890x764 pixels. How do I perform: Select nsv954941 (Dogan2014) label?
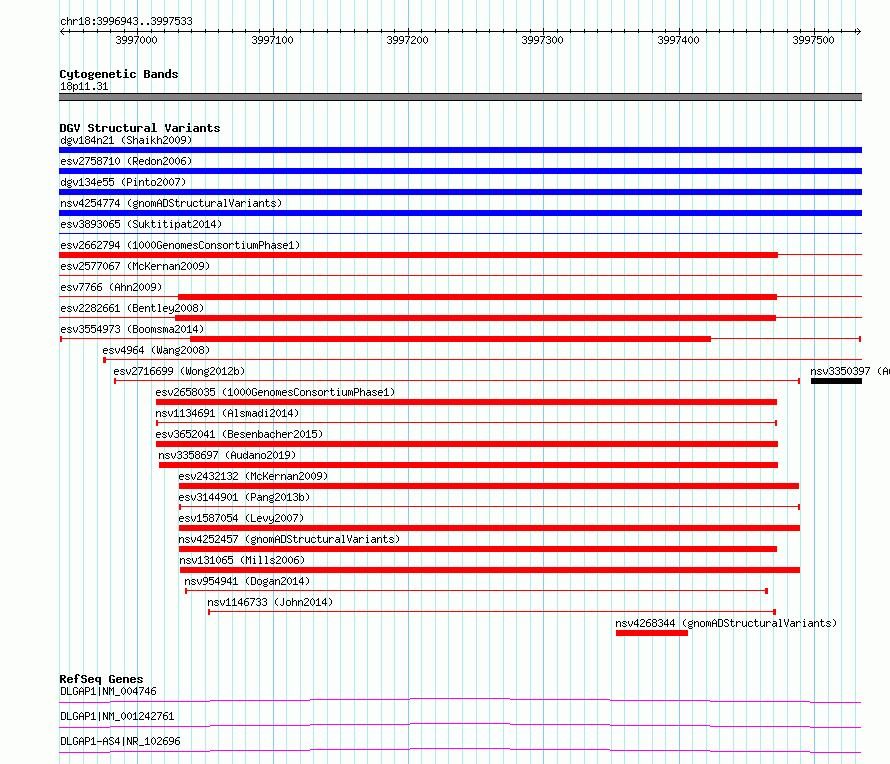(x=247, y=581)
